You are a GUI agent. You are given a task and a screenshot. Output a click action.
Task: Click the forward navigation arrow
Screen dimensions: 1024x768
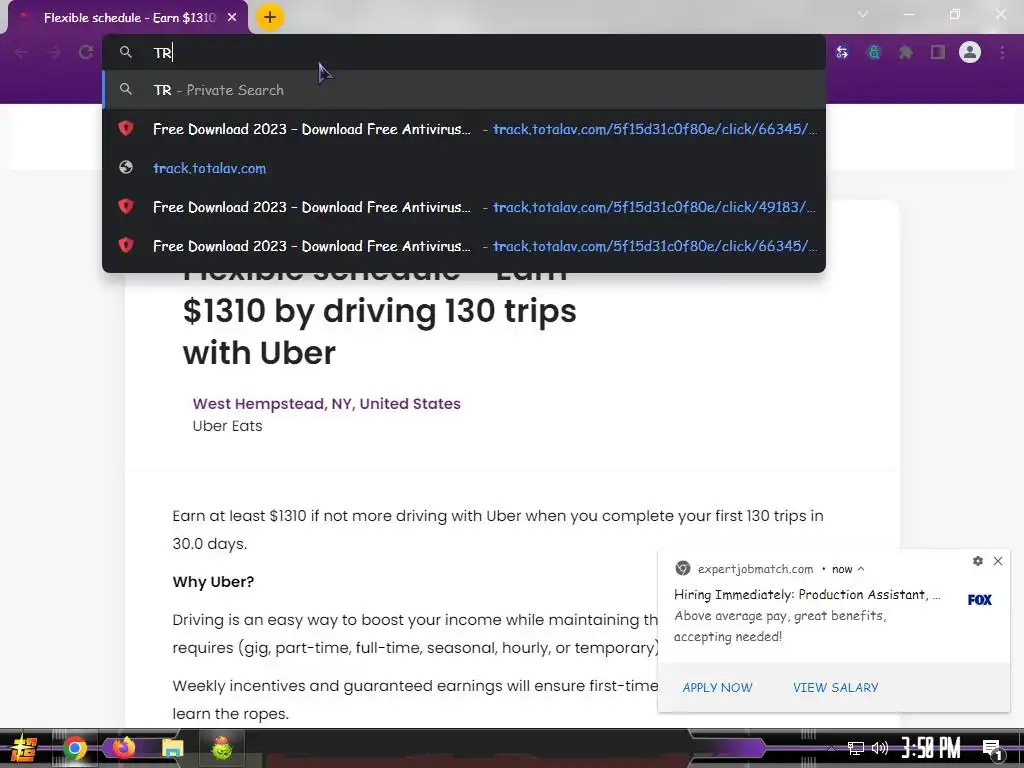click(x=54, y=52)
